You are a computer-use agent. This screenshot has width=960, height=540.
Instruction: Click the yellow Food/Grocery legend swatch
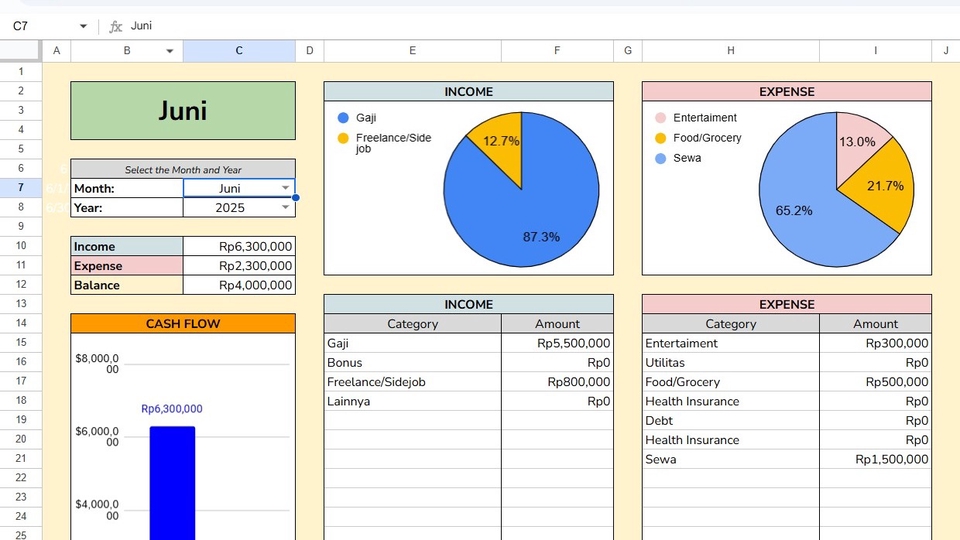(661, 138)
